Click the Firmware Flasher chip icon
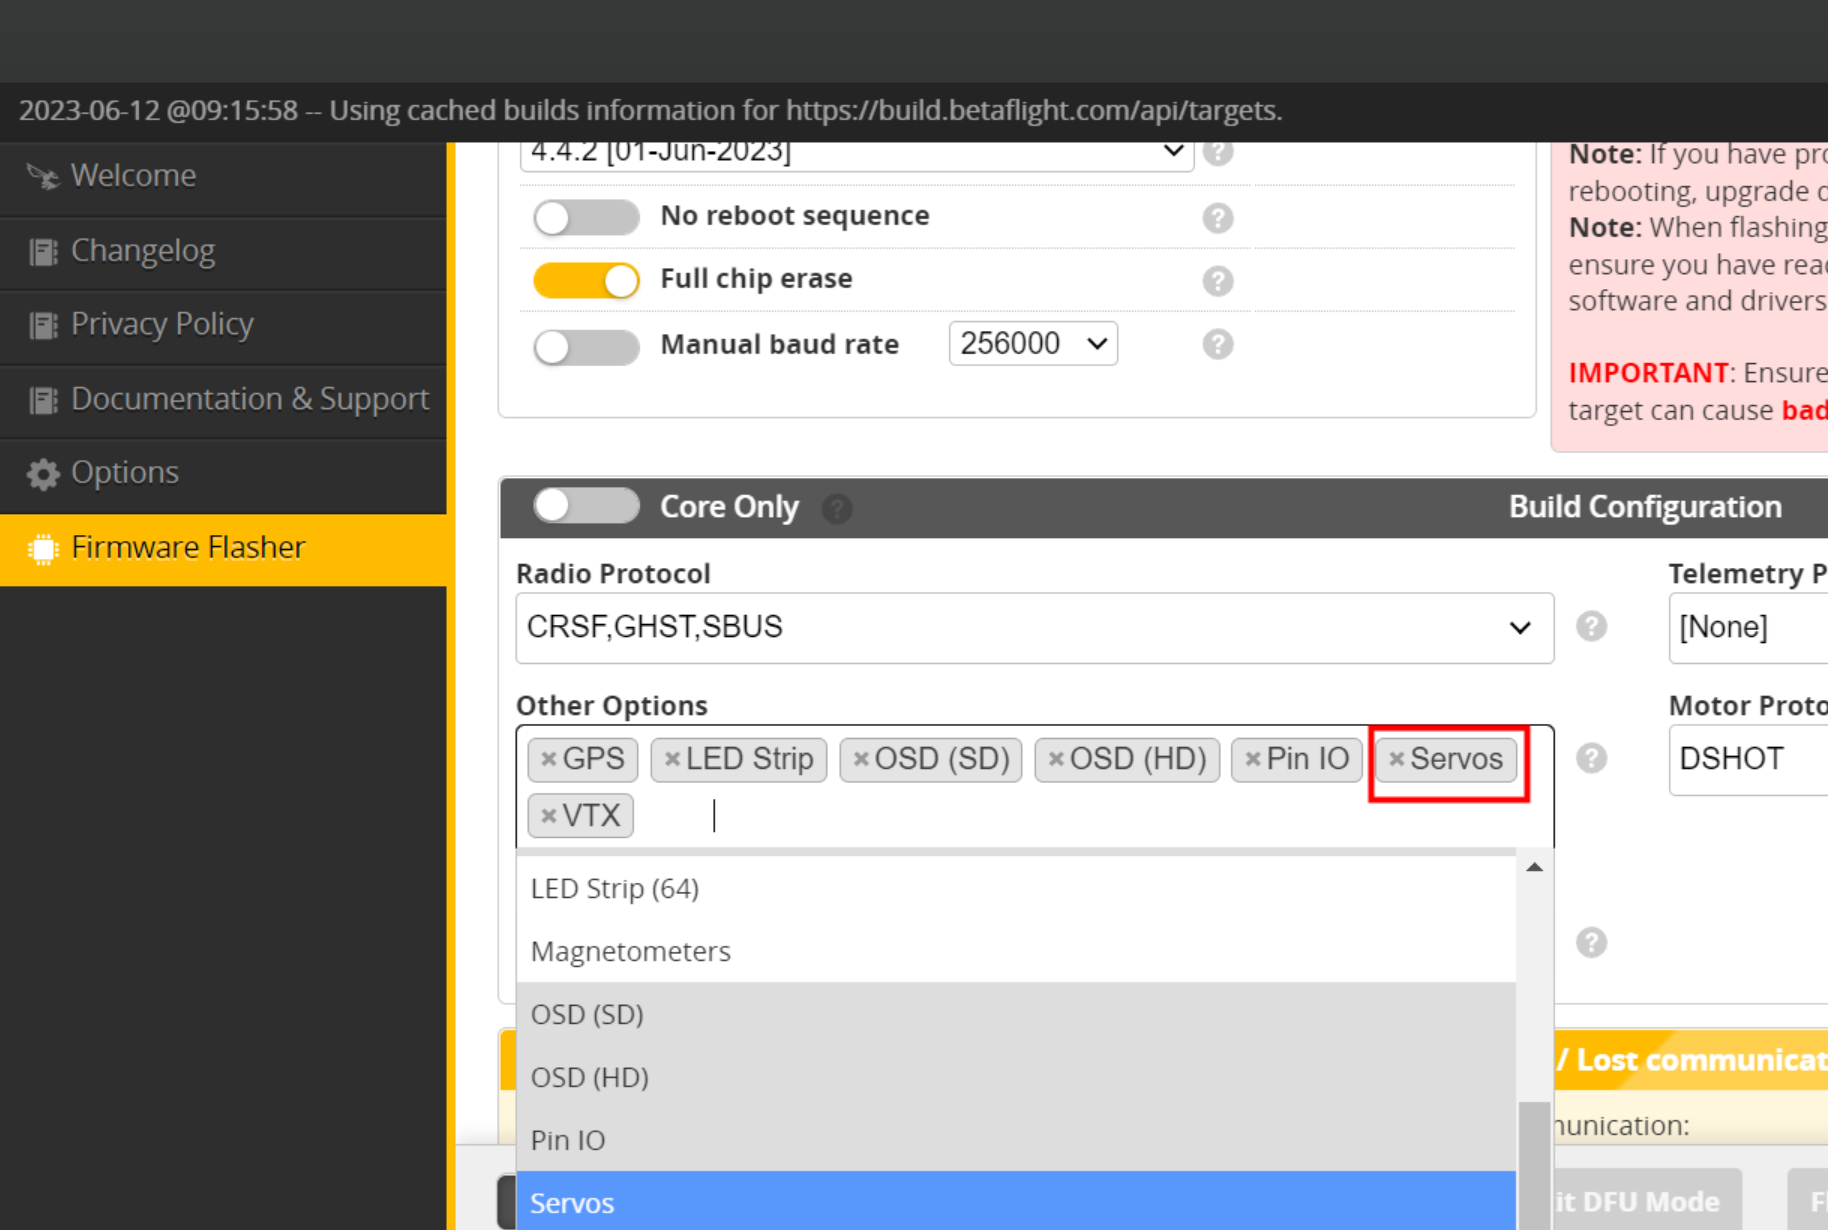 click(x=43, y=549)
